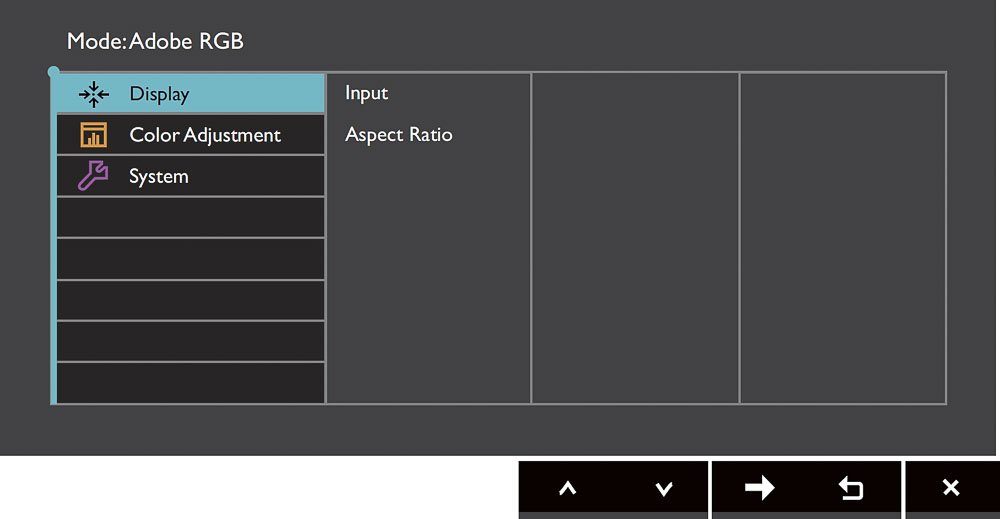Click the Mode: Adobe RGB title text
1000x519 pixels.
pyautogui.click(x=156, y=41)
